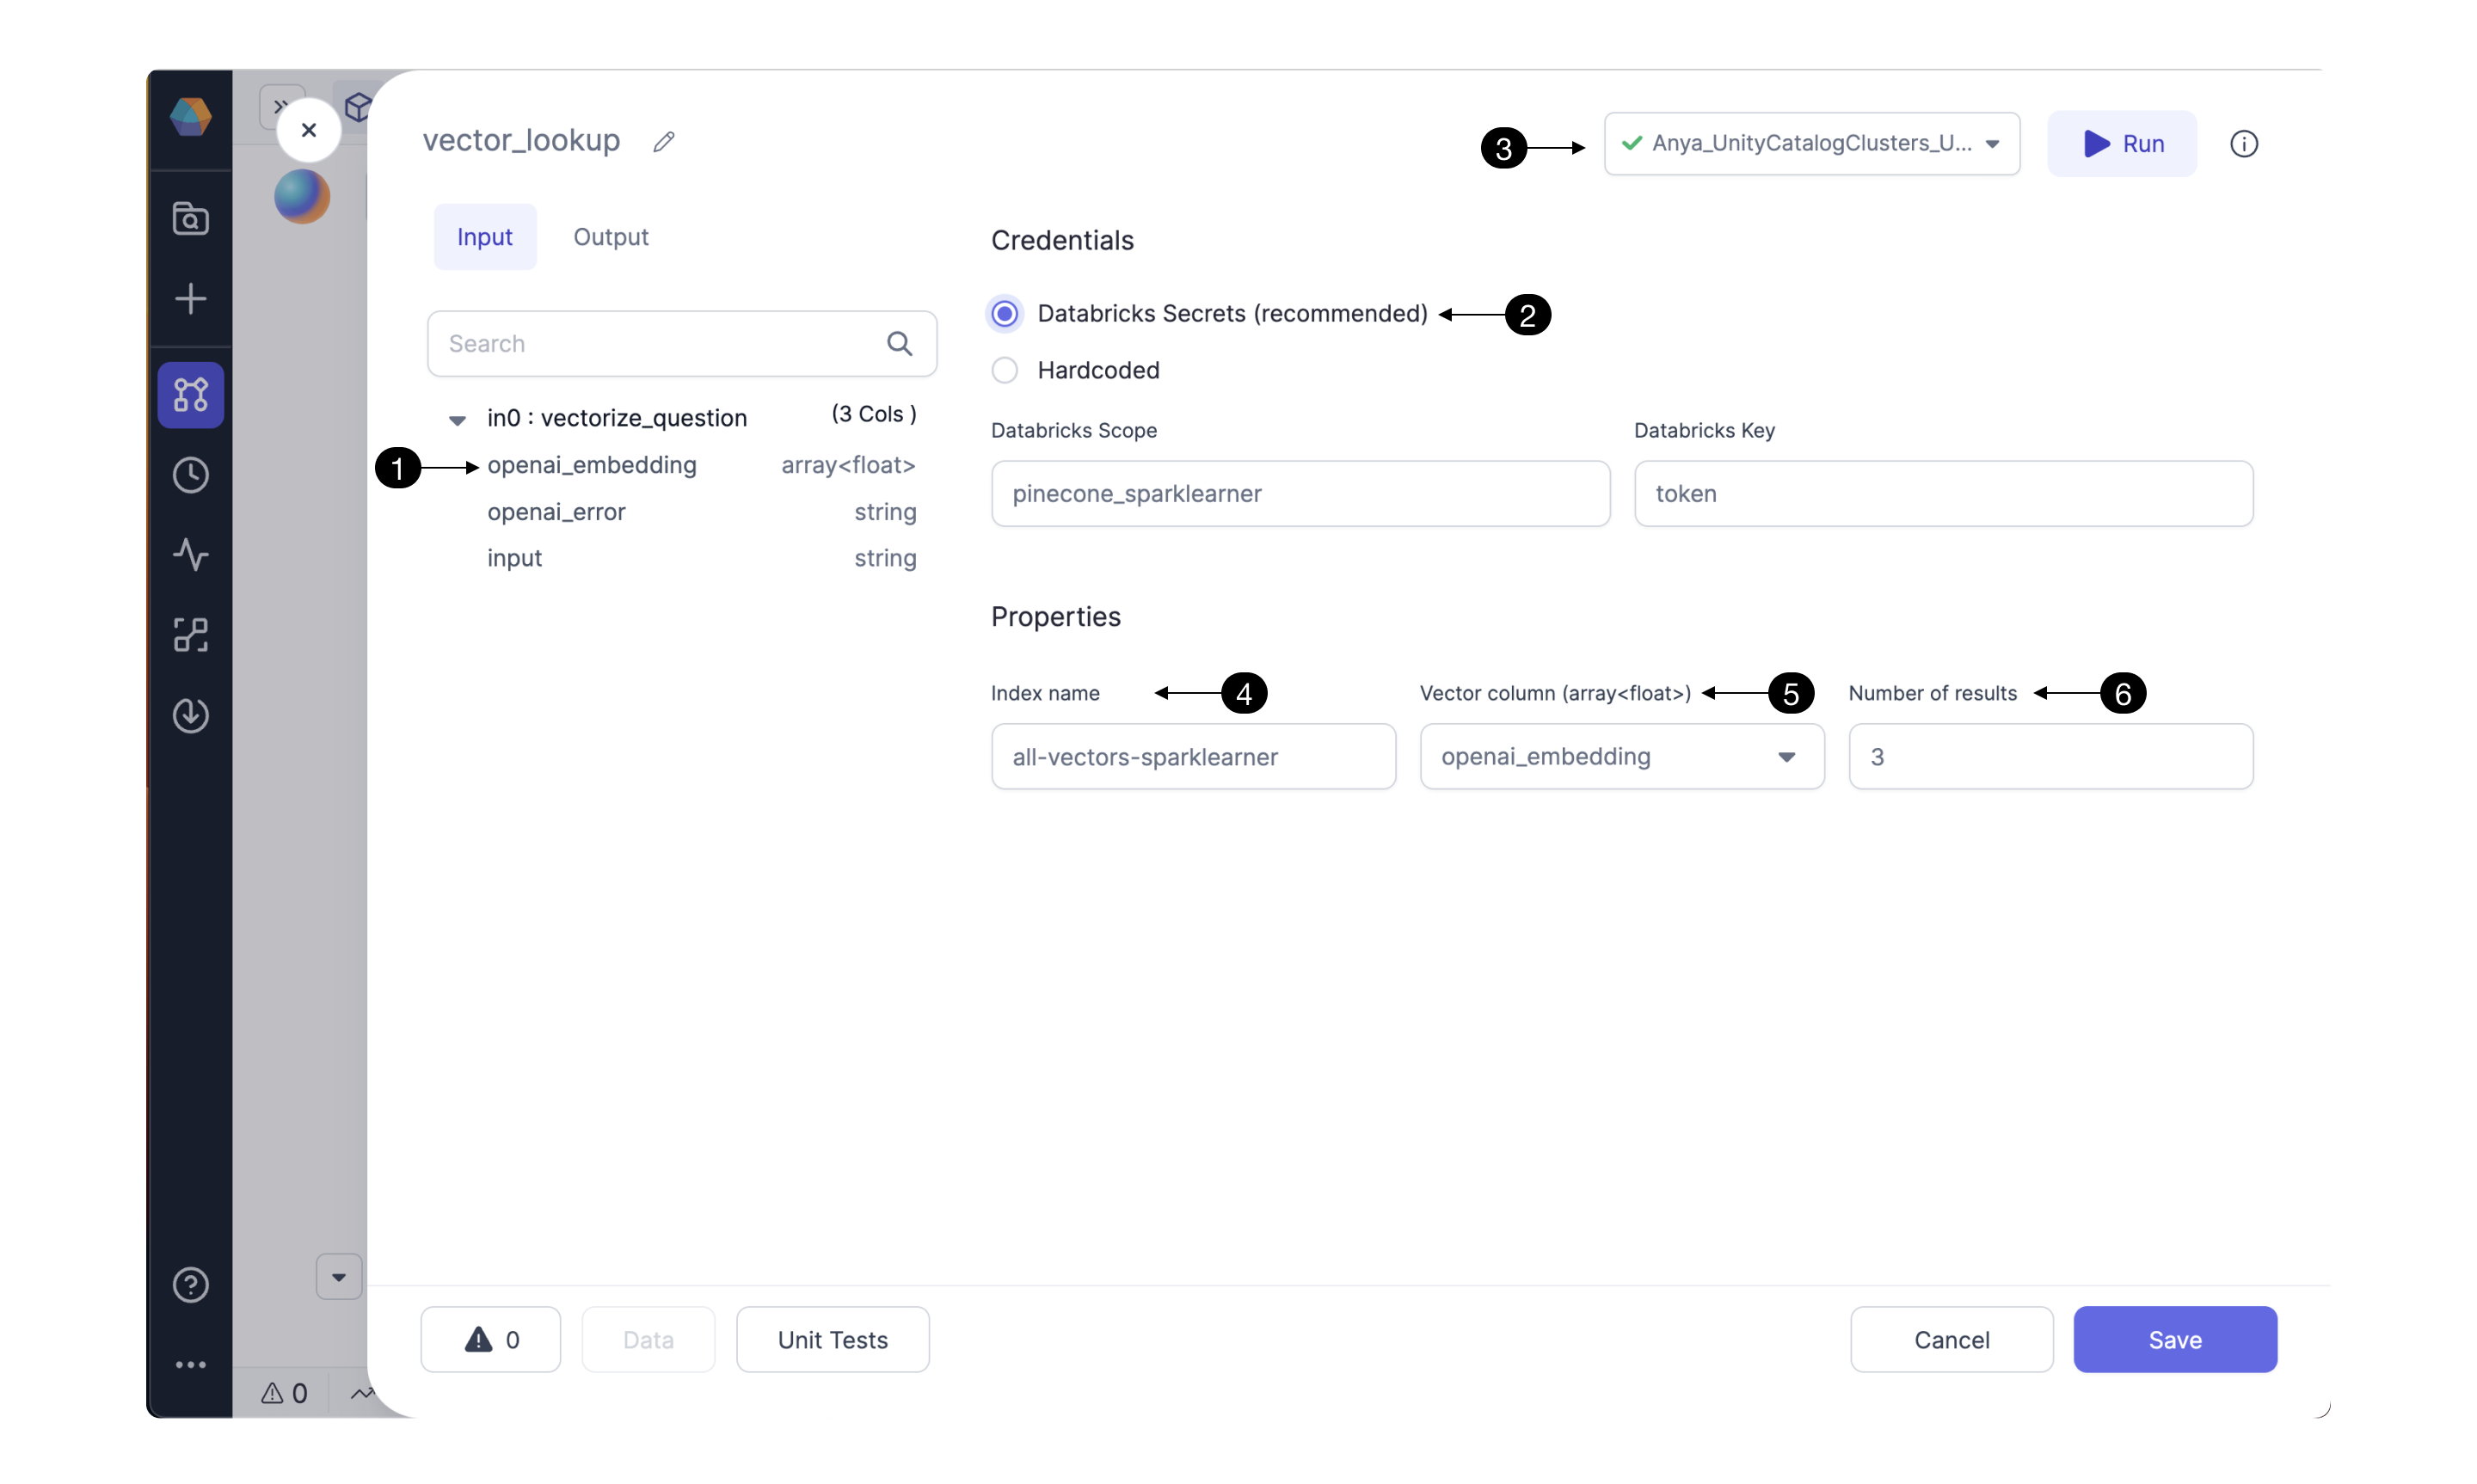The image size is (2477, 1484).
Task: Click the Unit Tests button
Action: click(x=832, y=1339)
